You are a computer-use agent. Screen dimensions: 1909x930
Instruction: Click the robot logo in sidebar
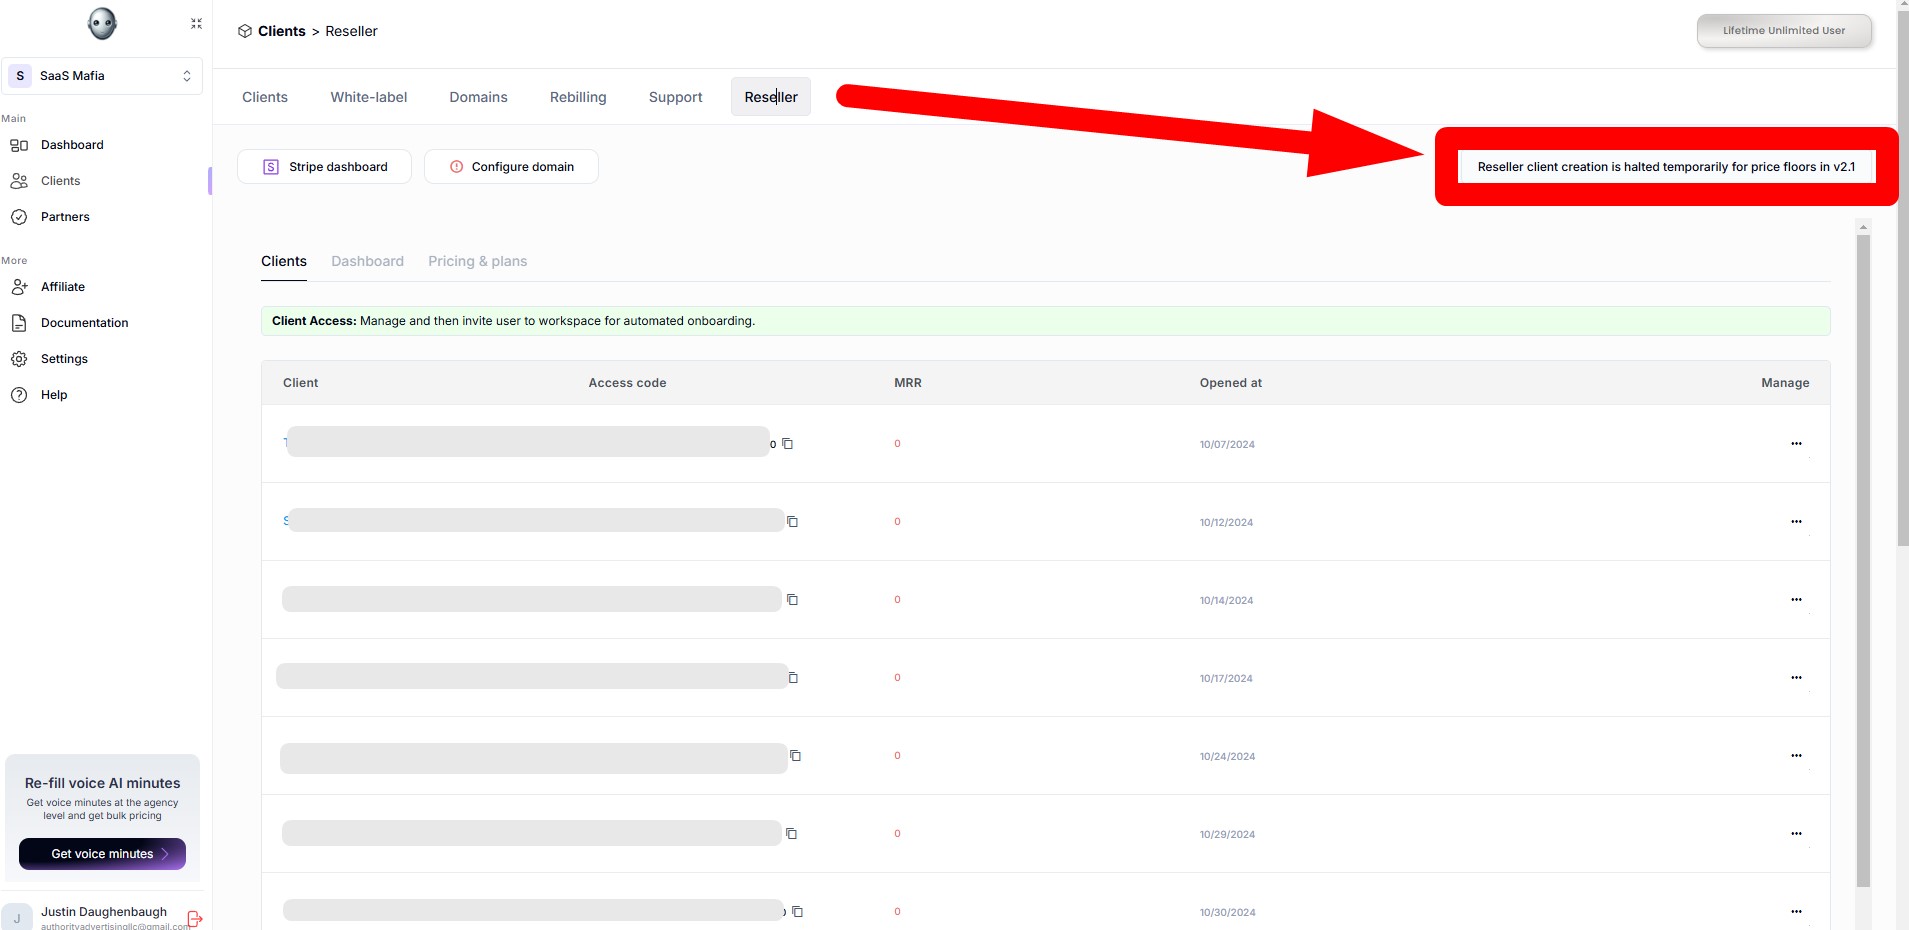[x=102, y=24]
